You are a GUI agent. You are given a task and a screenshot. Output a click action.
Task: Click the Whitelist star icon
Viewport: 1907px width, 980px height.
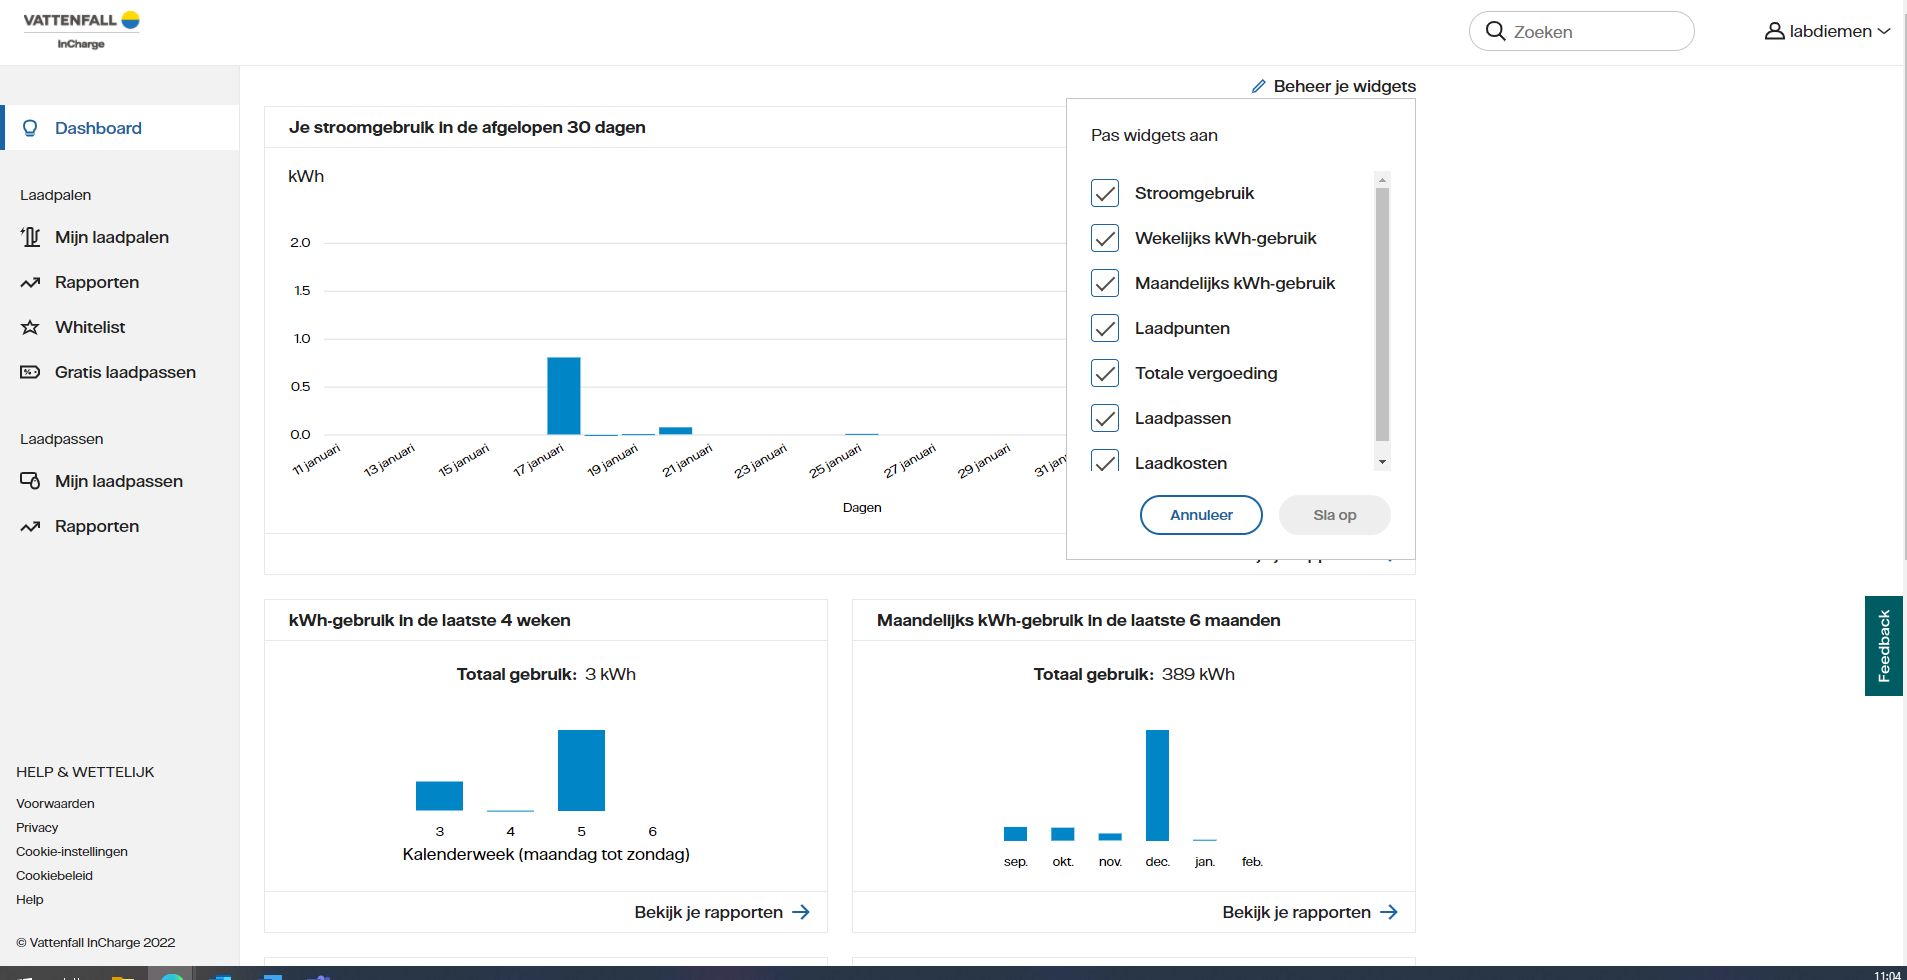(x=29, y=327)
